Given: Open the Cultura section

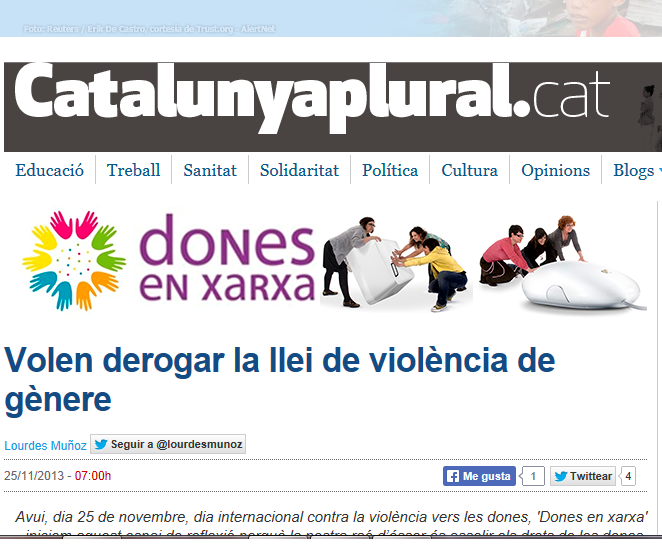Looking at the screenshot, I should tap(469, 170).
